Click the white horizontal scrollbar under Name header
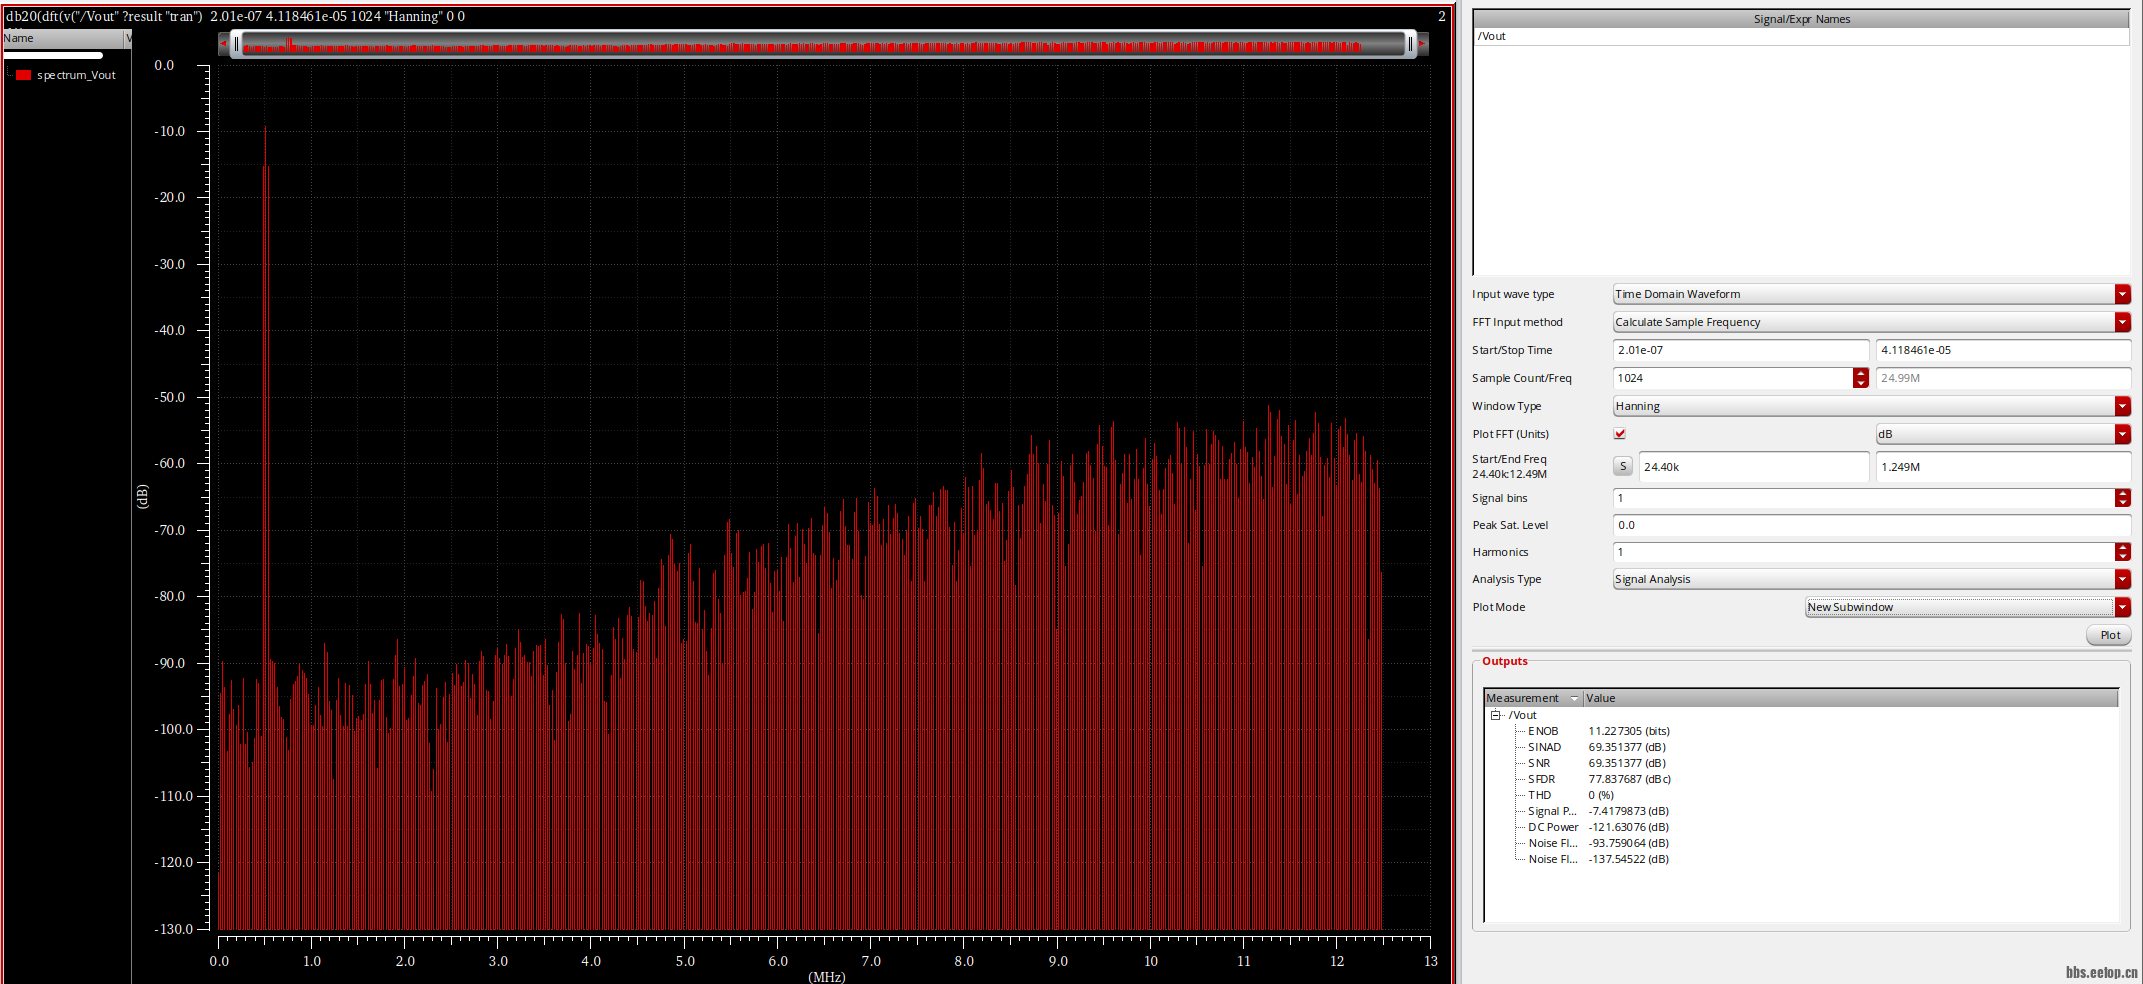 tap(53, 55)
